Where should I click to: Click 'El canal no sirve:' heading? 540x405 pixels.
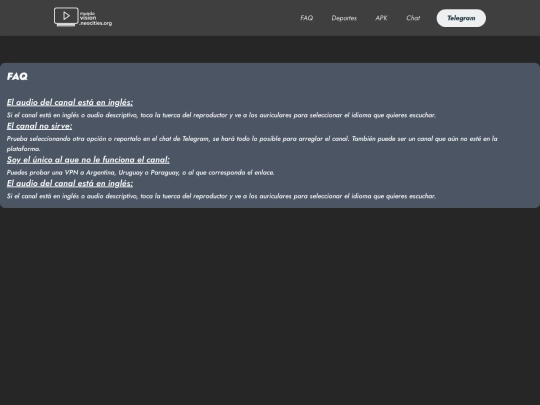[x=39, y=126]
